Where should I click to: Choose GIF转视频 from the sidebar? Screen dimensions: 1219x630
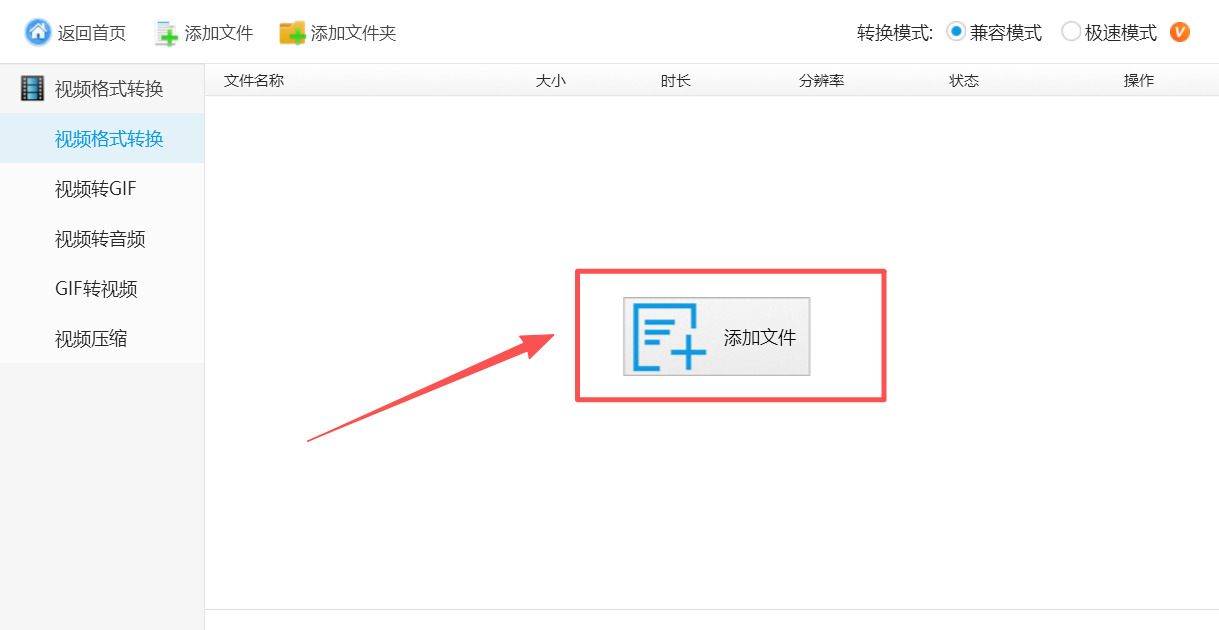(x=102, y=289)
